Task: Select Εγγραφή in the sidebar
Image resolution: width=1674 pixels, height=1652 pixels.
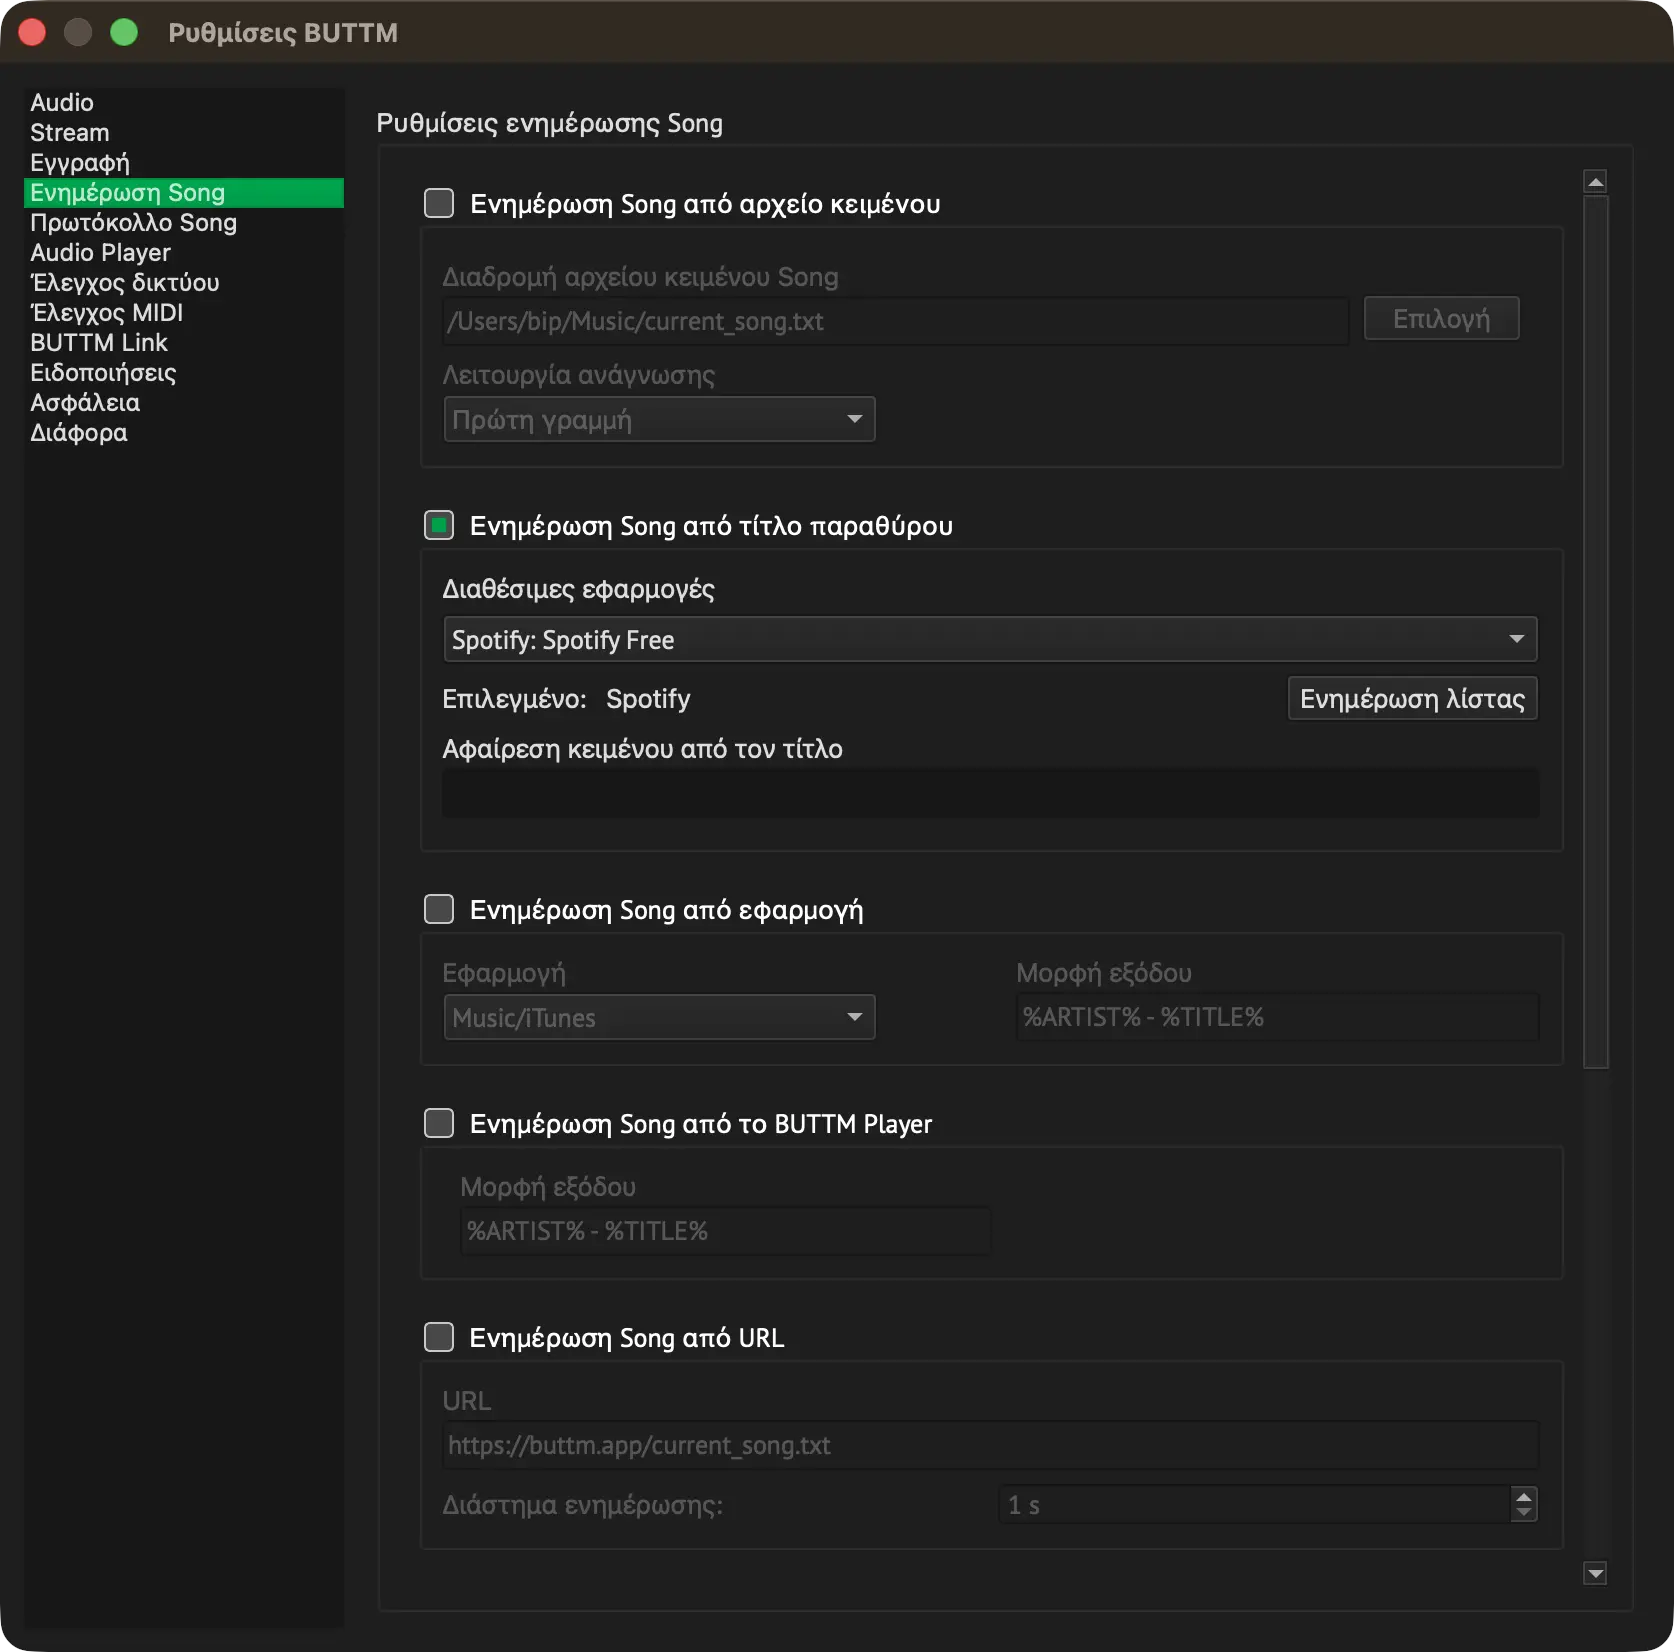Action: pos(184,163)
